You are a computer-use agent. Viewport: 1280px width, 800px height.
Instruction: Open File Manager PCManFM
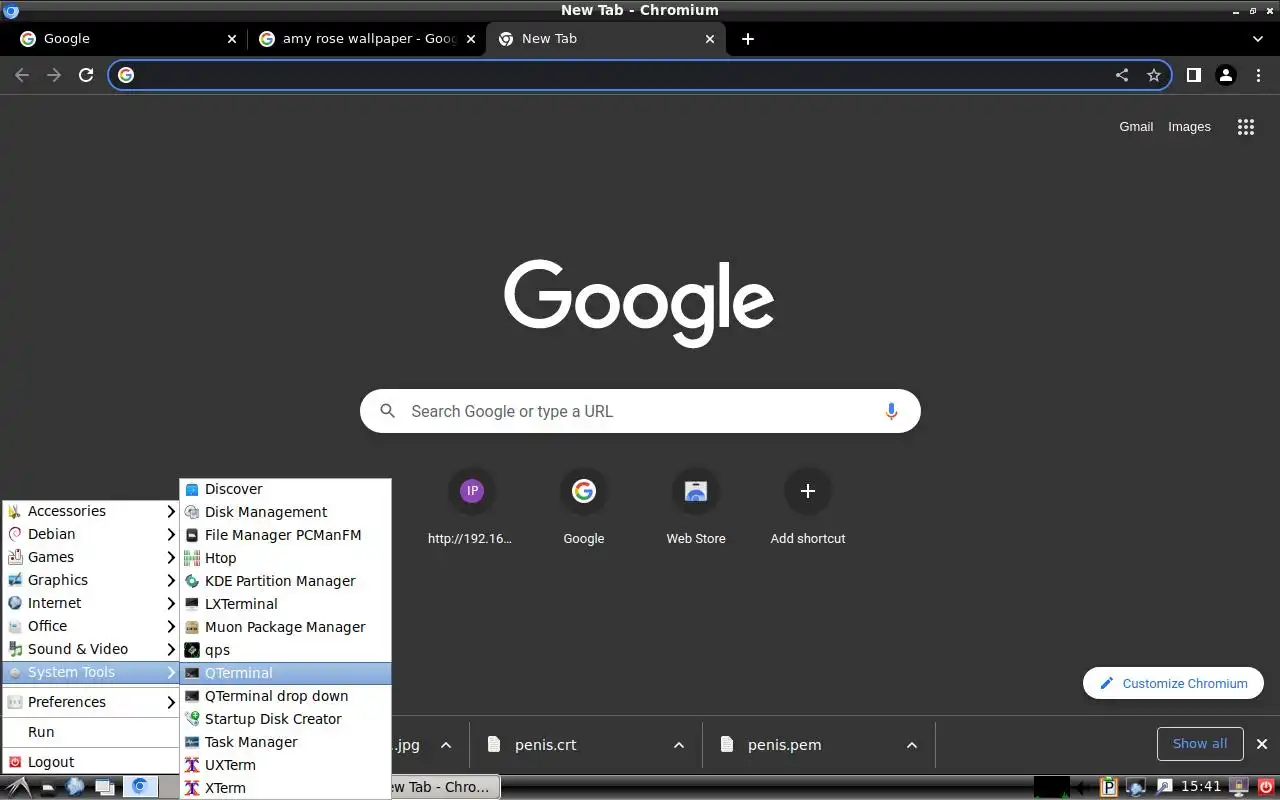pyautogui.click(x=285, y=535)
